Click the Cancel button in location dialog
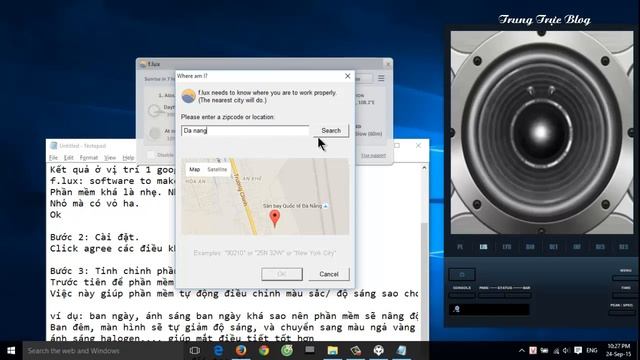 click(x=329, y=274)
